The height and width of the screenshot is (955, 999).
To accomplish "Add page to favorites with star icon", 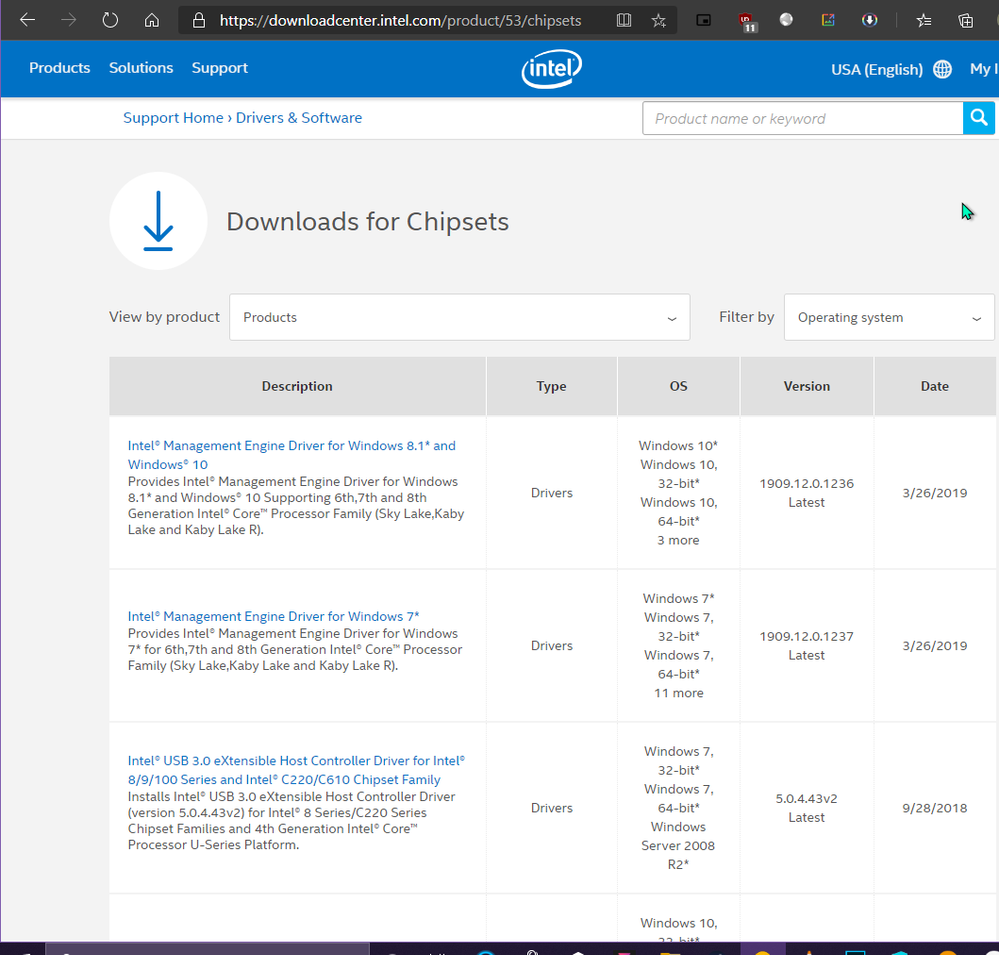I will coord(658,20).
